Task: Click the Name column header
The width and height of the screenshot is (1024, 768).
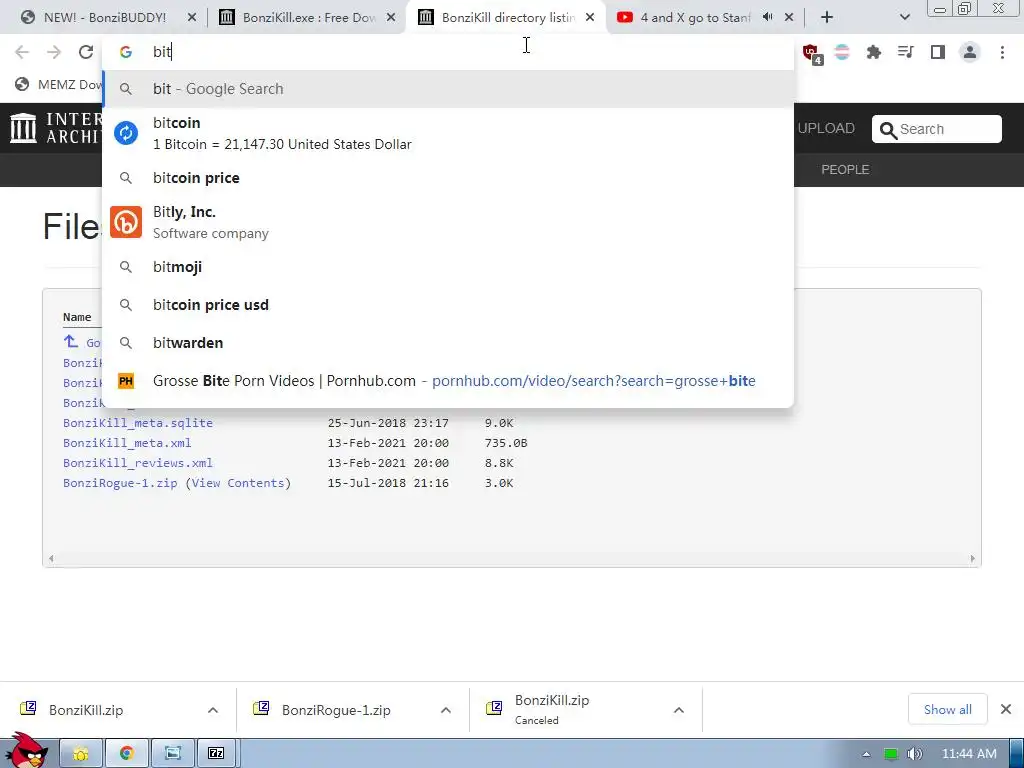Action: coord(77,317)
